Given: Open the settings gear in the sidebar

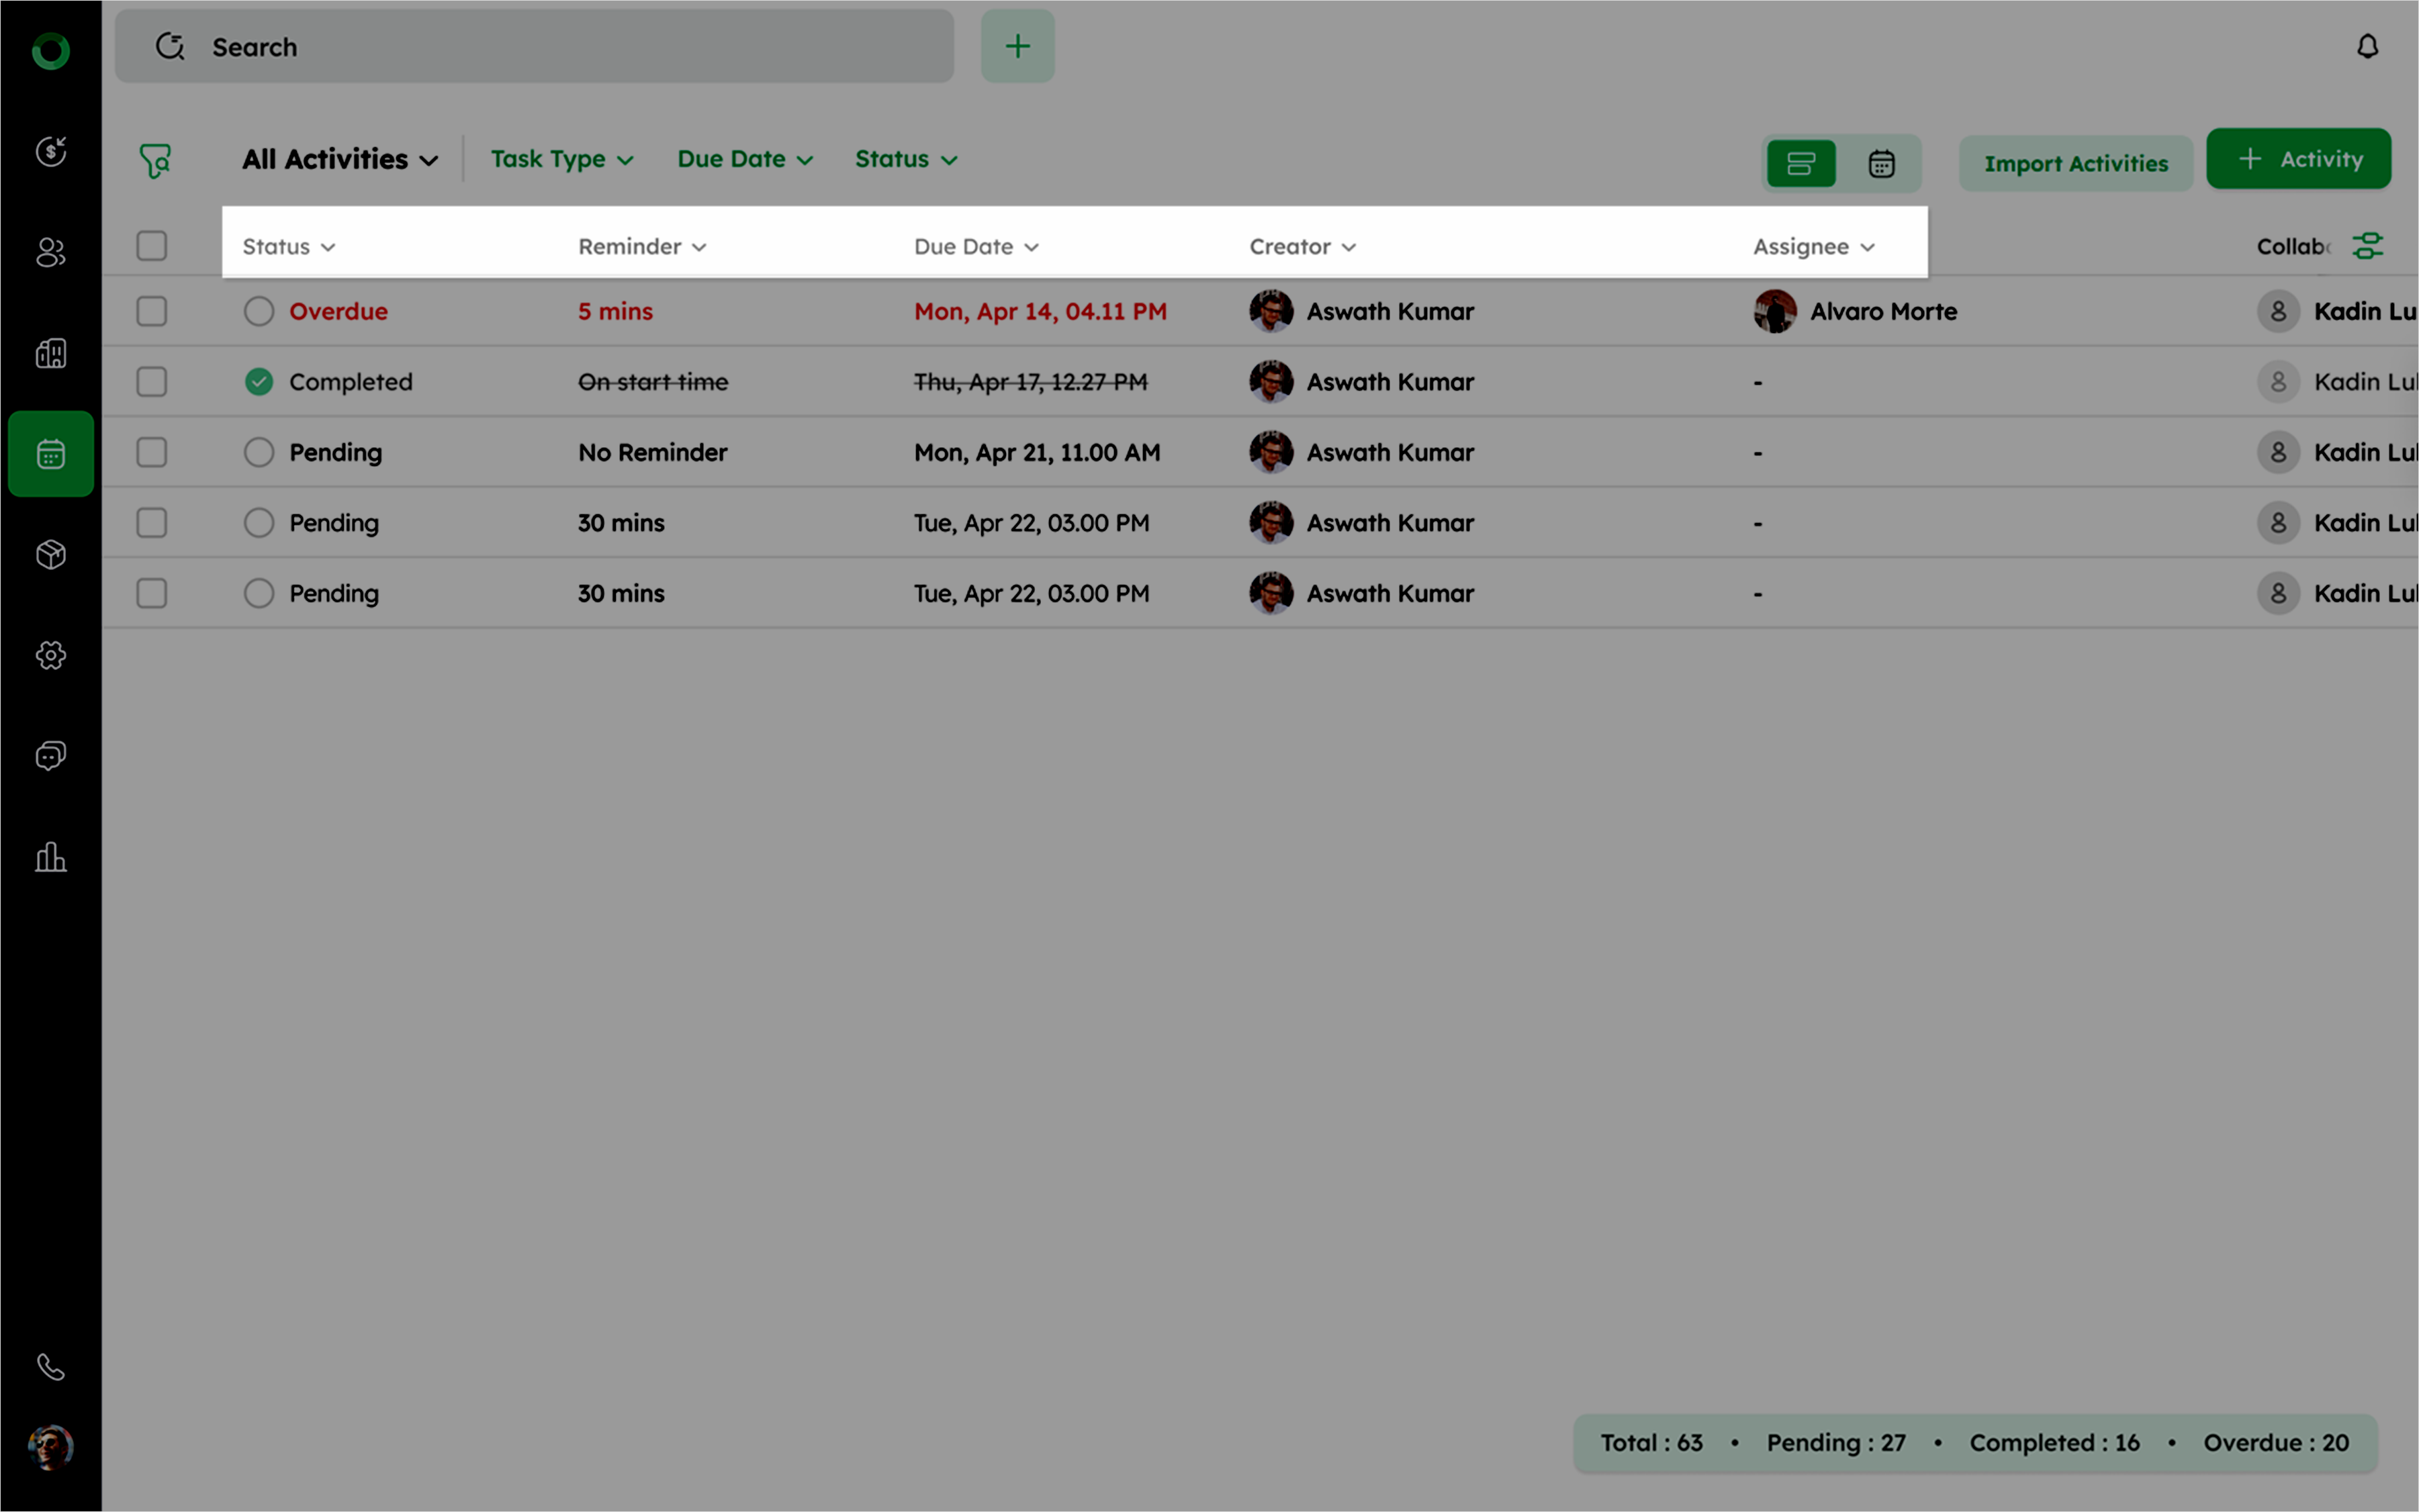Looking at the screenshot, I should (x=51, y=655).
